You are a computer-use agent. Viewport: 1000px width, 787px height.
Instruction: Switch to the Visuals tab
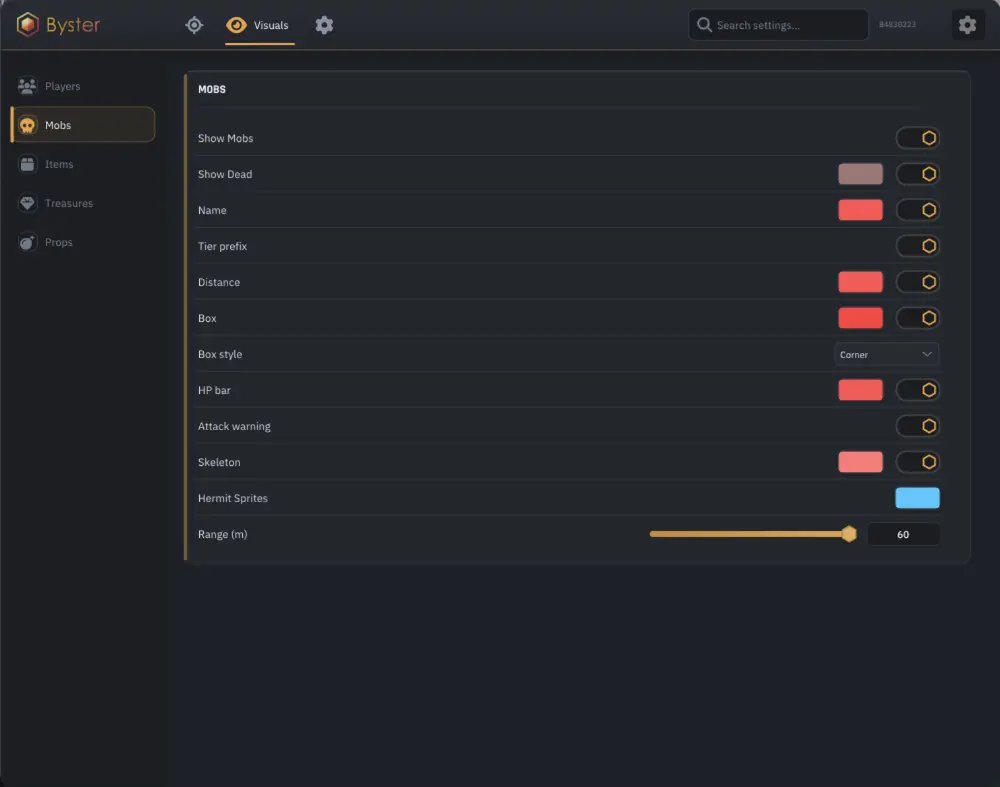259,26
